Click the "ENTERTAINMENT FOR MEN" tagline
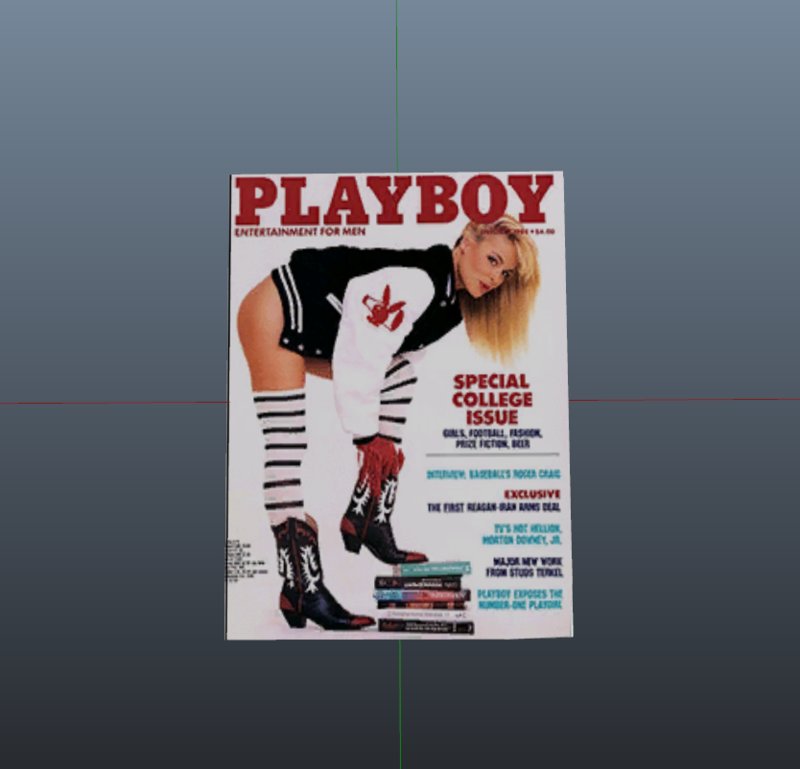Image resolution: width=800 pixels, height=769 pixels. pyautogui.click(x=300, y=232)
